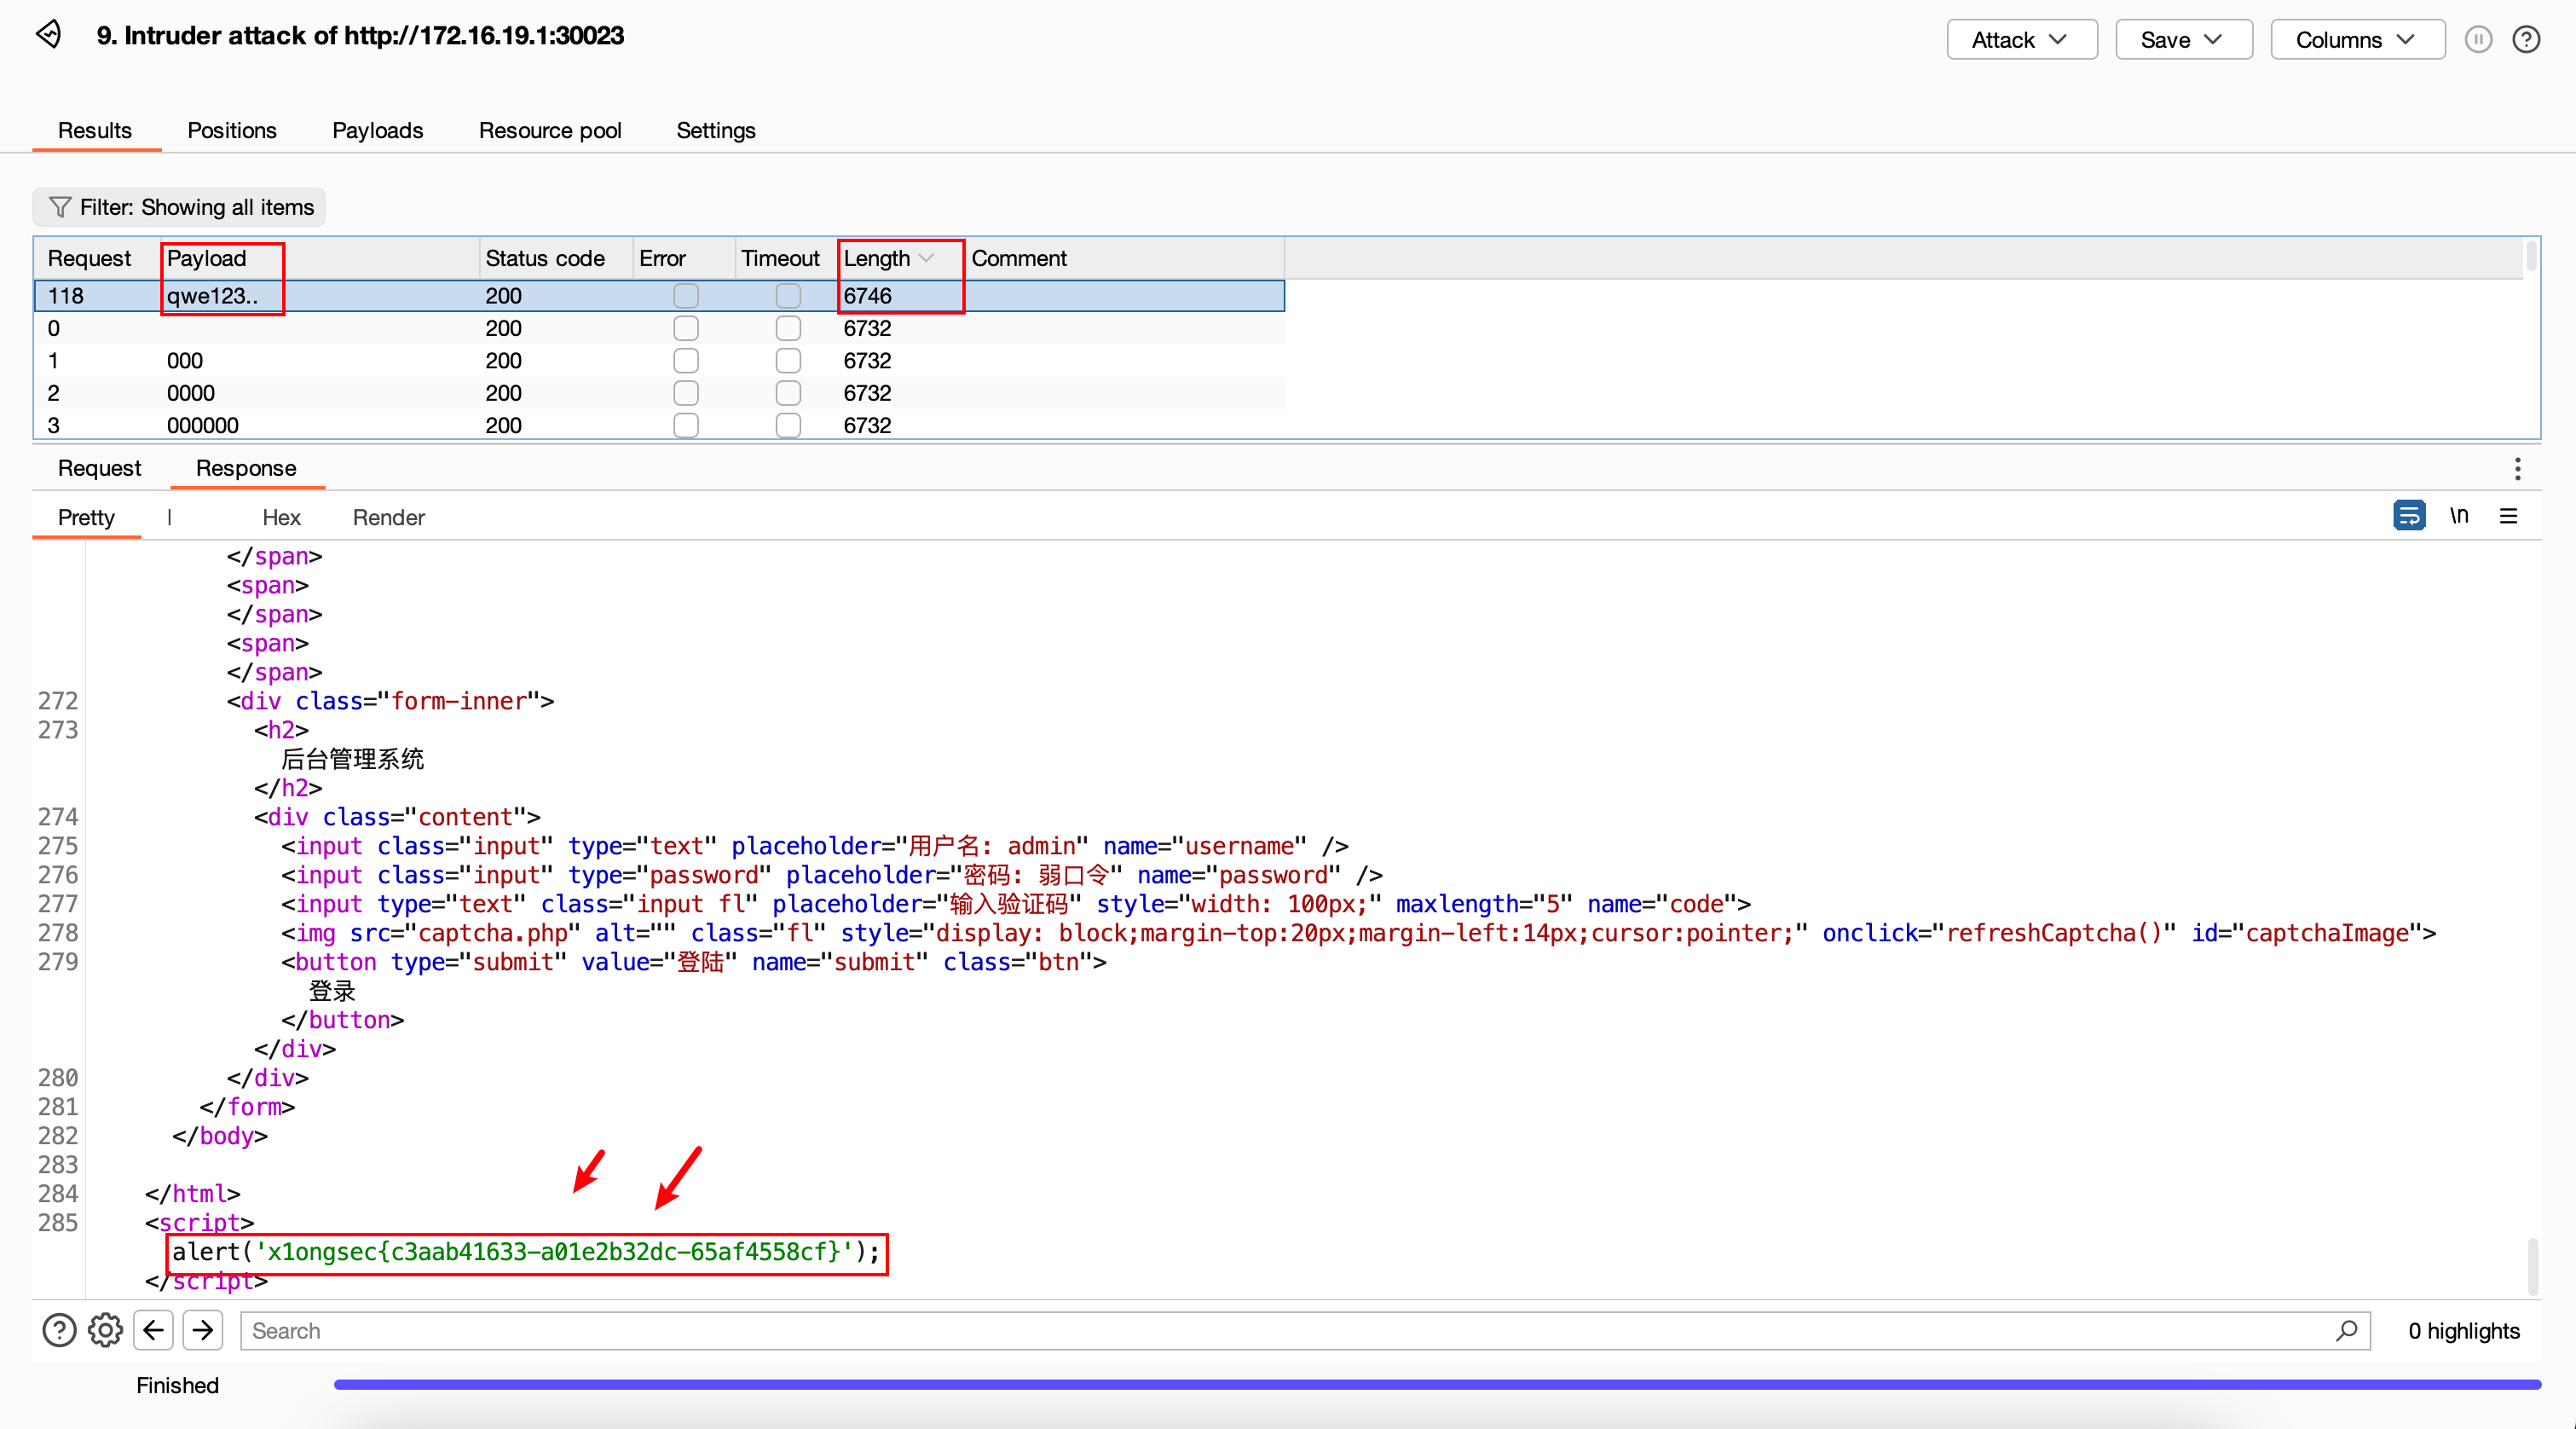
Task: Switch to the Payloads tab
Action: click(377, 130)
